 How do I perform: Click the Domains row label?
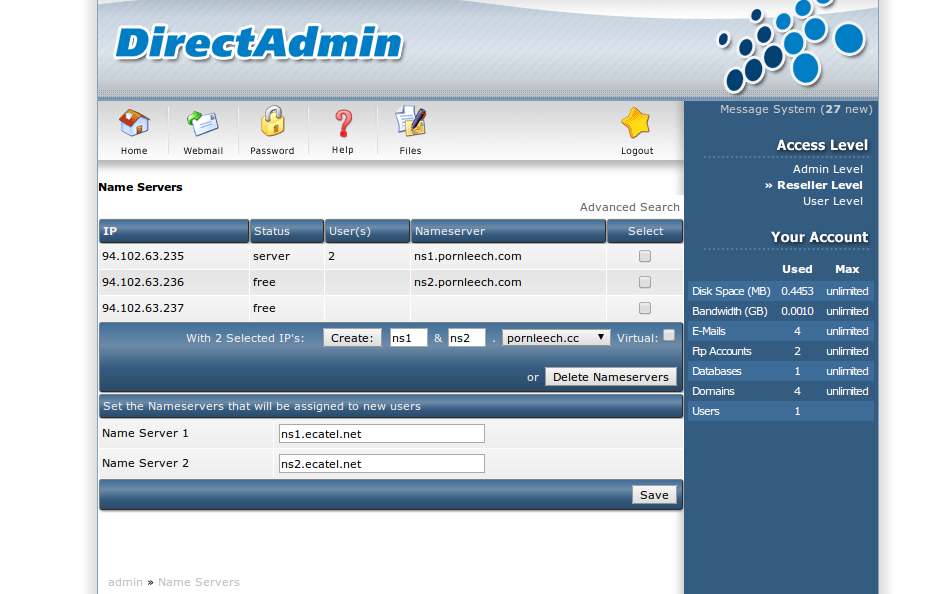[x=713, y=391]
